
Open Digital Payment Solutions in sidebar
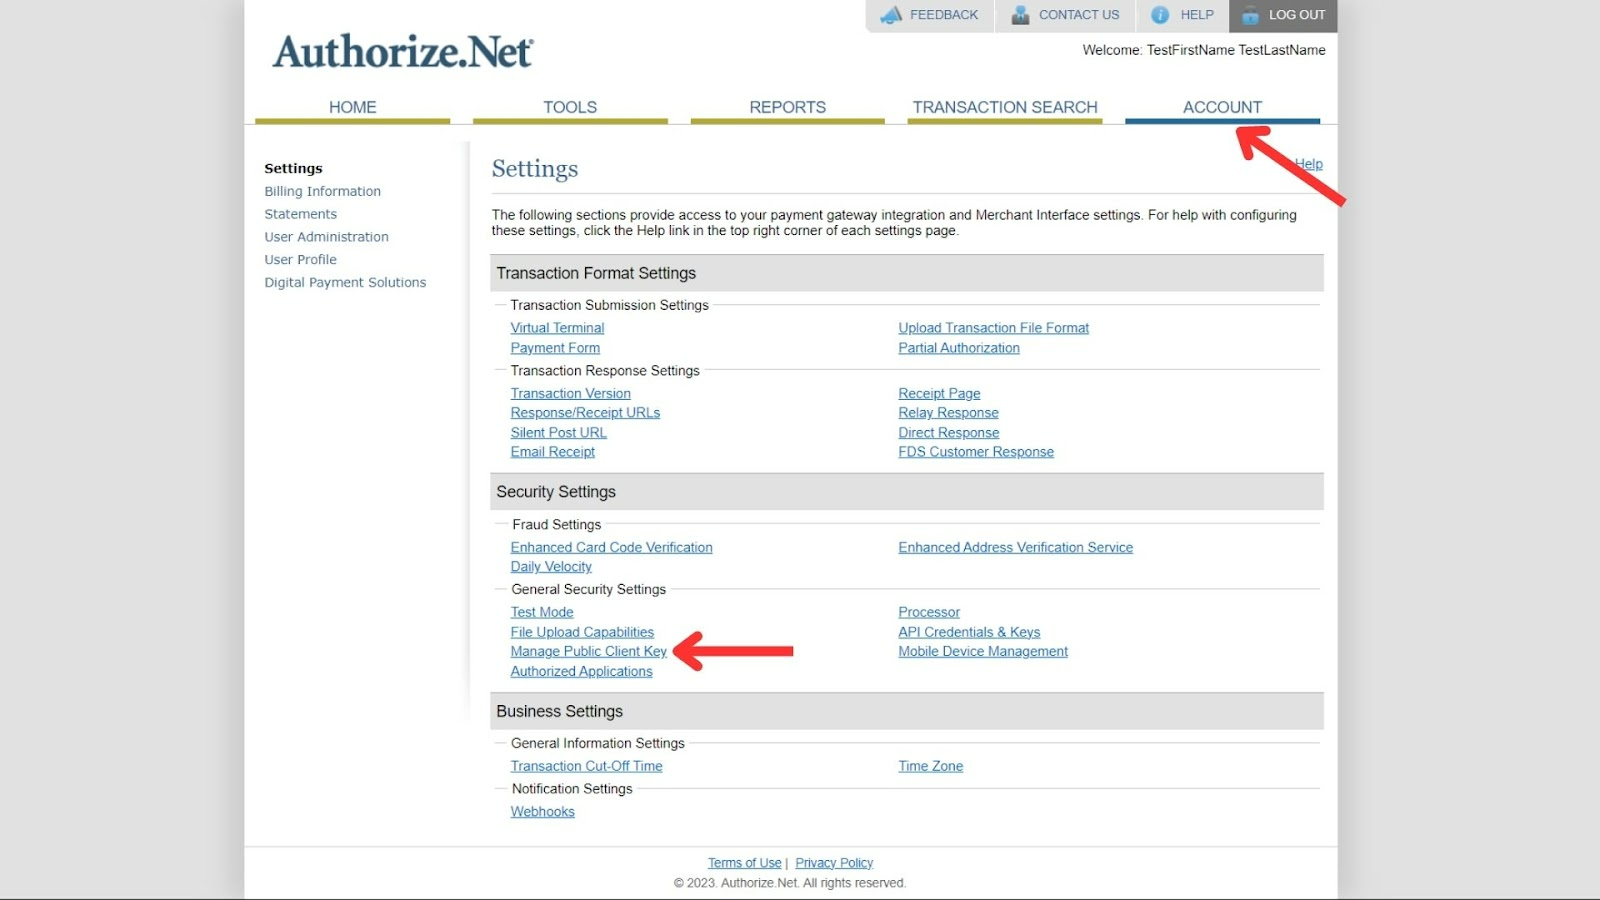(345, 282)
